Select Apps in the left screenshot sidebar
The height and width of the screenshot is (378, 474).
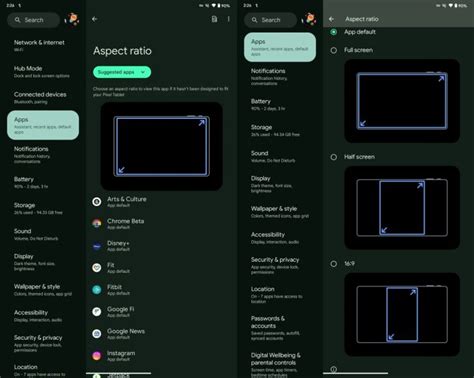tap(43, 125)
